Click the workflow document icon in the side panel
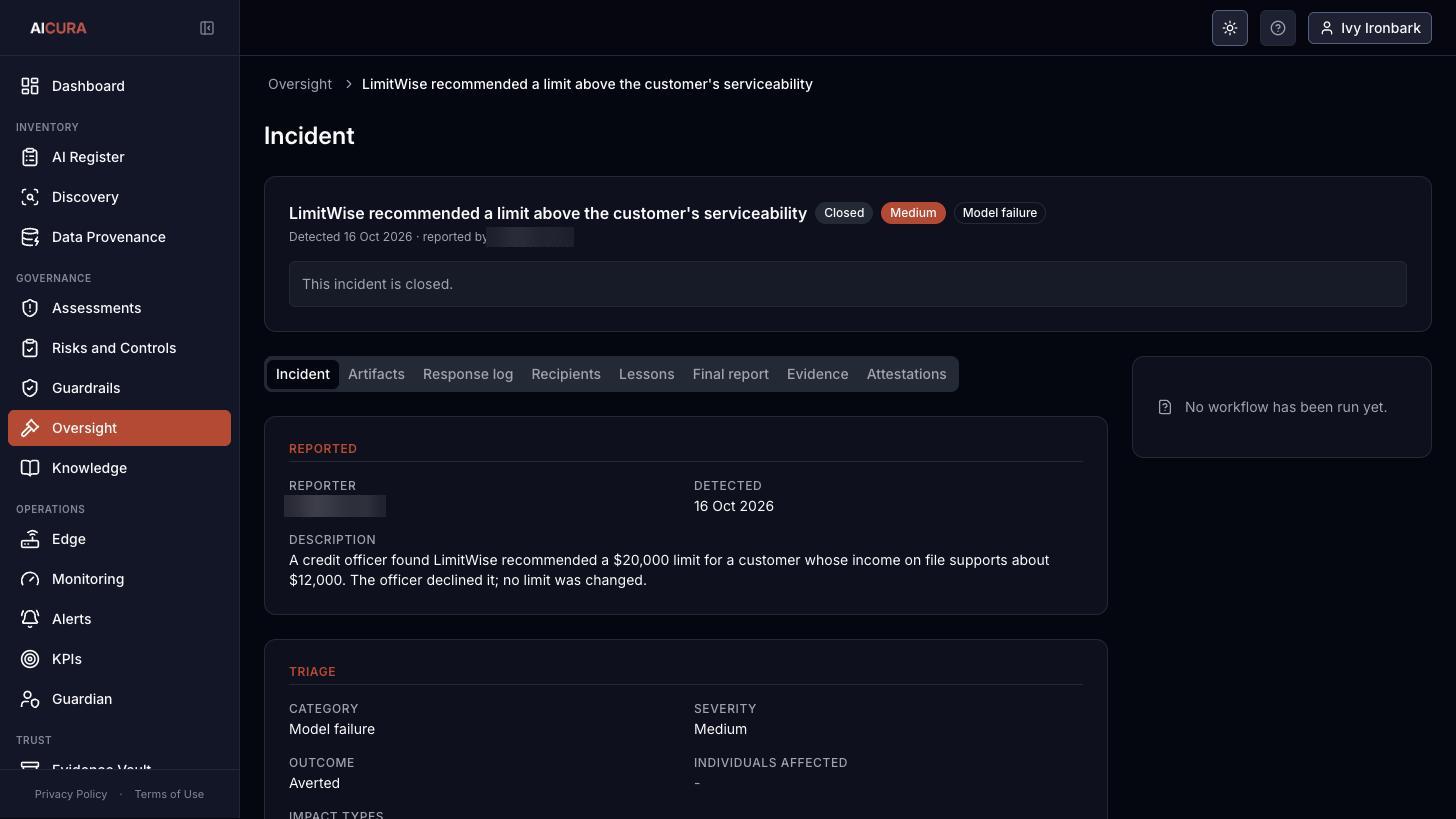This screenshot has height=819, width=1456. pyautogui.click(x=1165, y=407)
